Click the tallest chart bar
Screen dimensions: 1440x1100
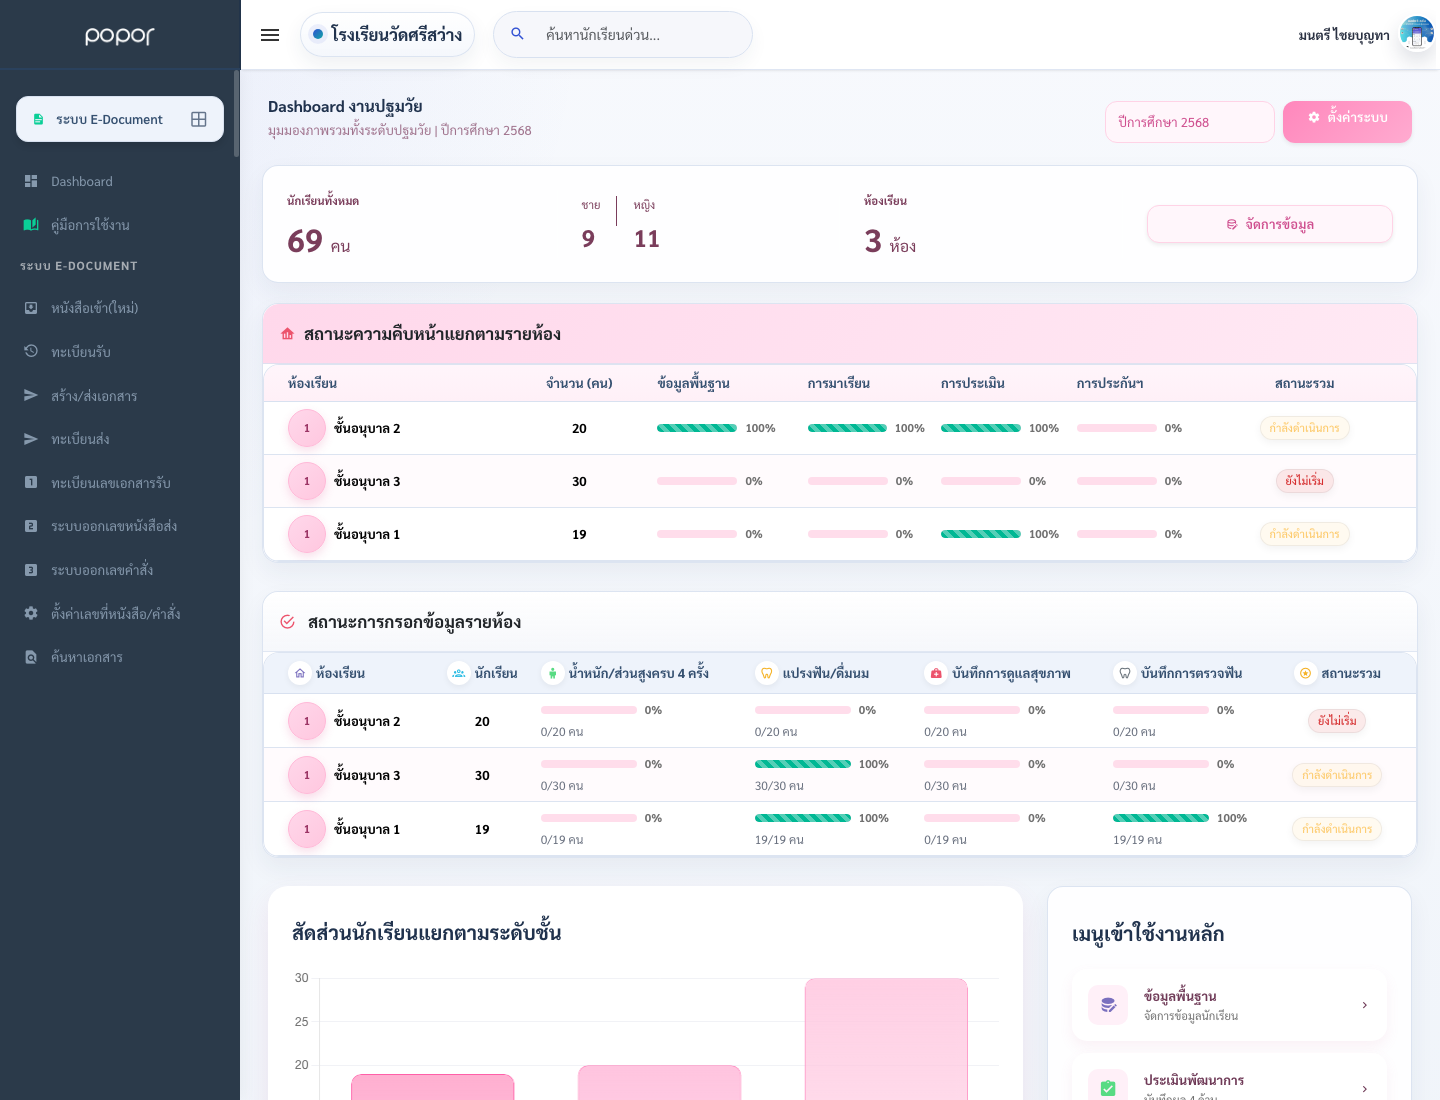tap(886, 1039)
